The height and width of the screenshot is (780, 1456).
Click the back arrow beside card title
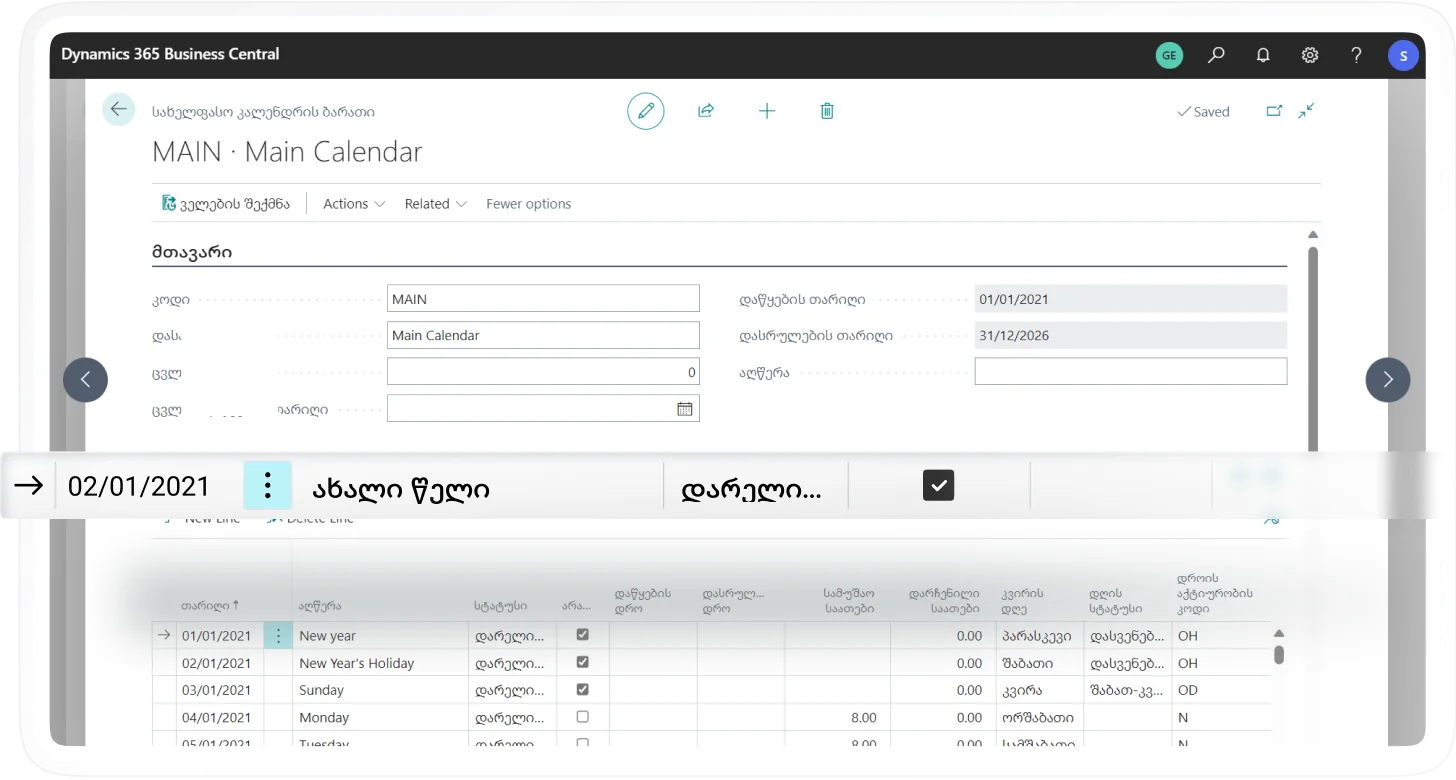(x=119, y=110)
